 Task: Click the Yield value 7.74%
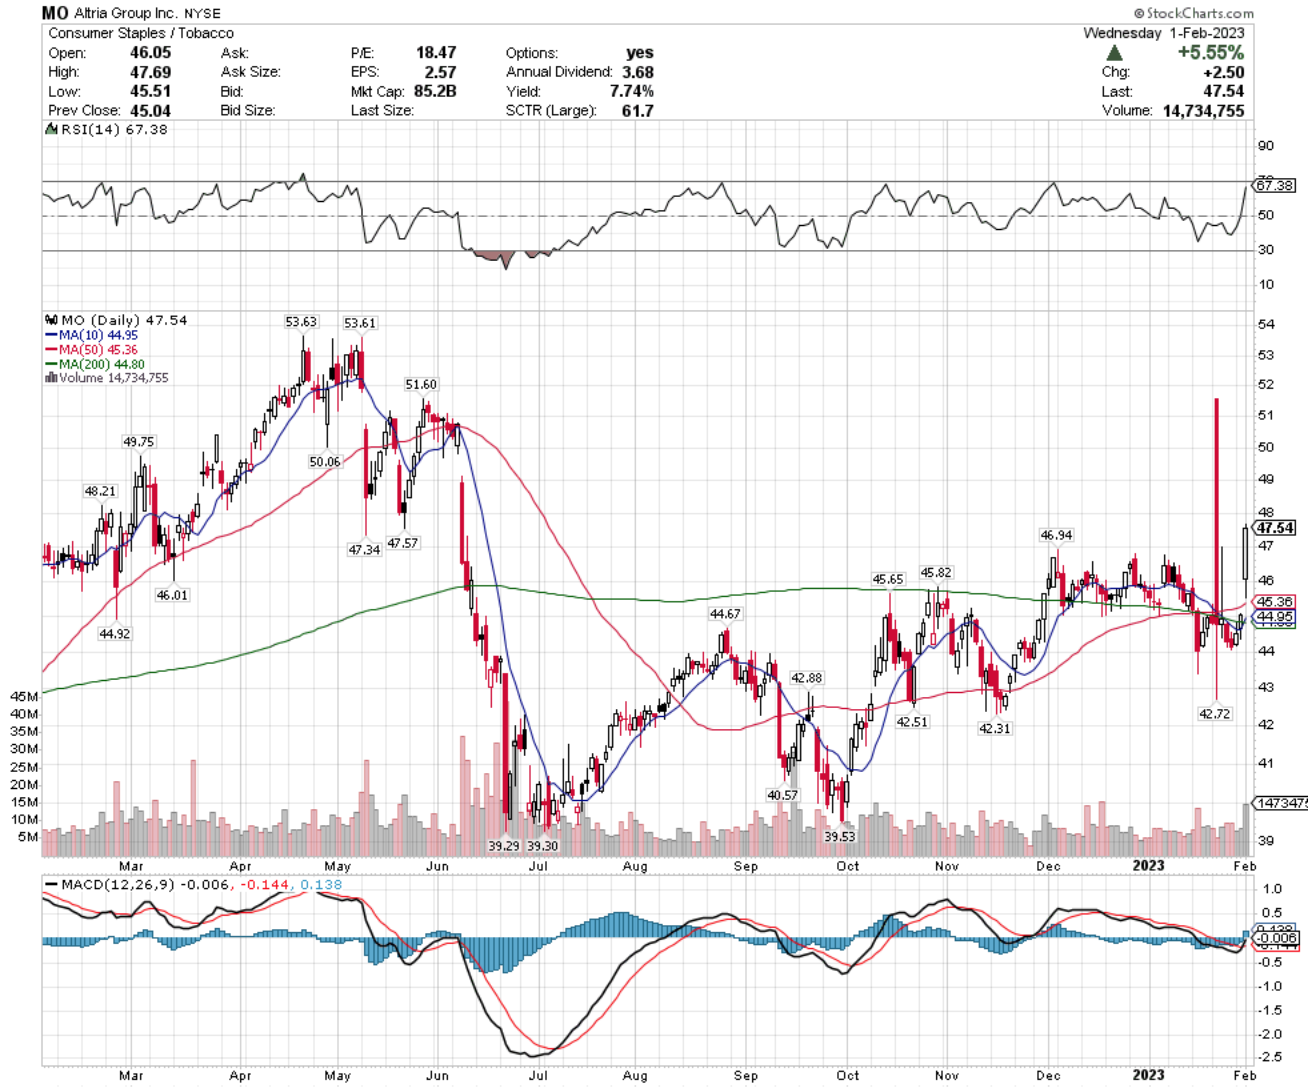pyautogui.click(x=632, y=91)
